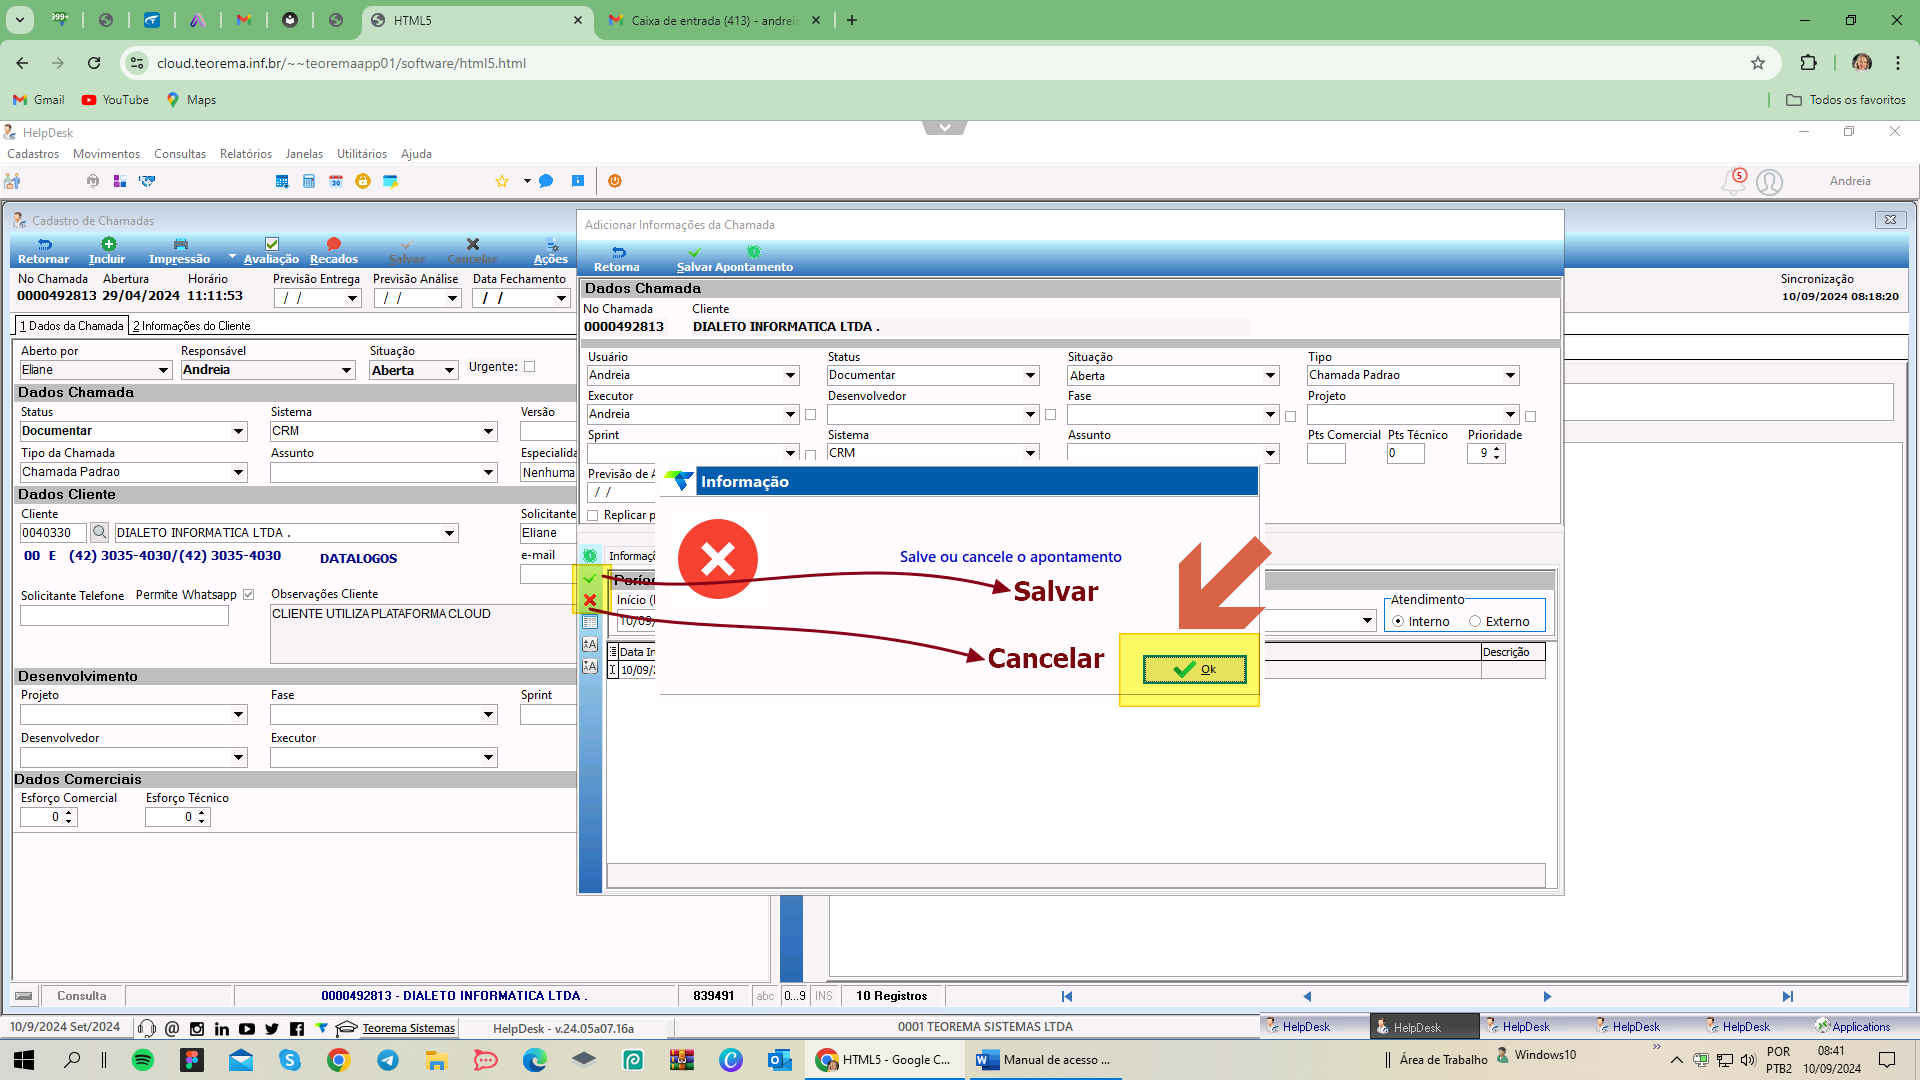Toggle the Urgente checkbox

pyautogui.click(x=530, y=367)
